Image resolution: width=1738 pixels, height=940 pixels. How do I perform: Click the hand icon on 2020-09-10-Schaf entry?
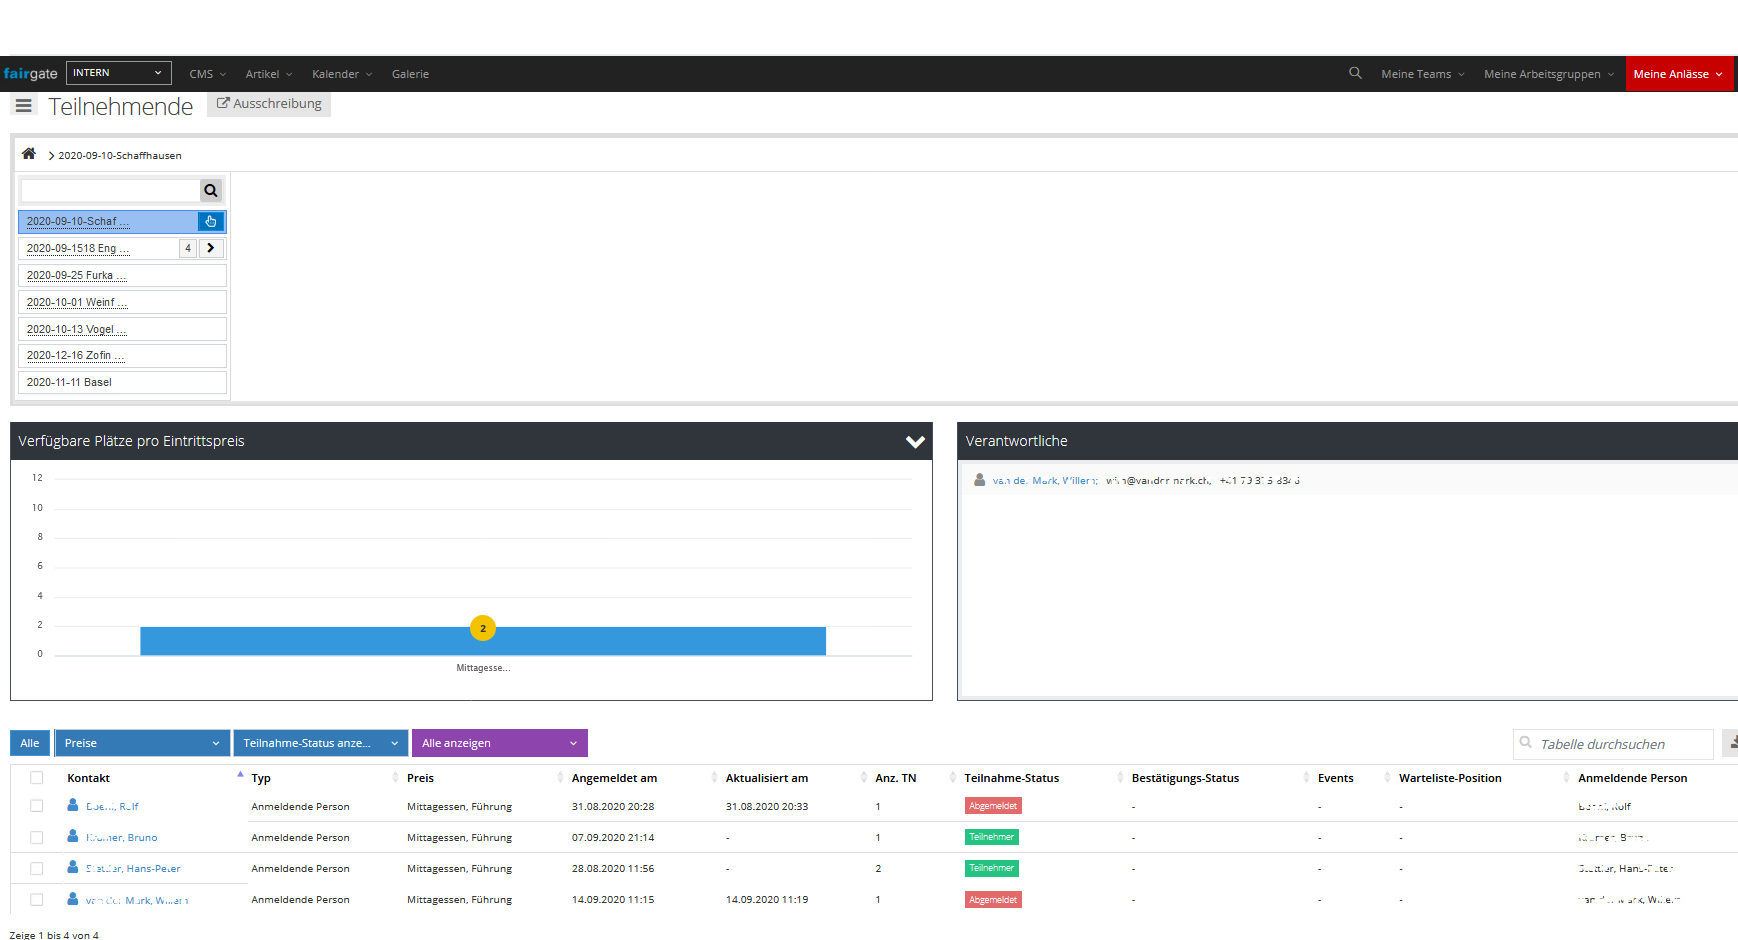[x=211, y=221]
